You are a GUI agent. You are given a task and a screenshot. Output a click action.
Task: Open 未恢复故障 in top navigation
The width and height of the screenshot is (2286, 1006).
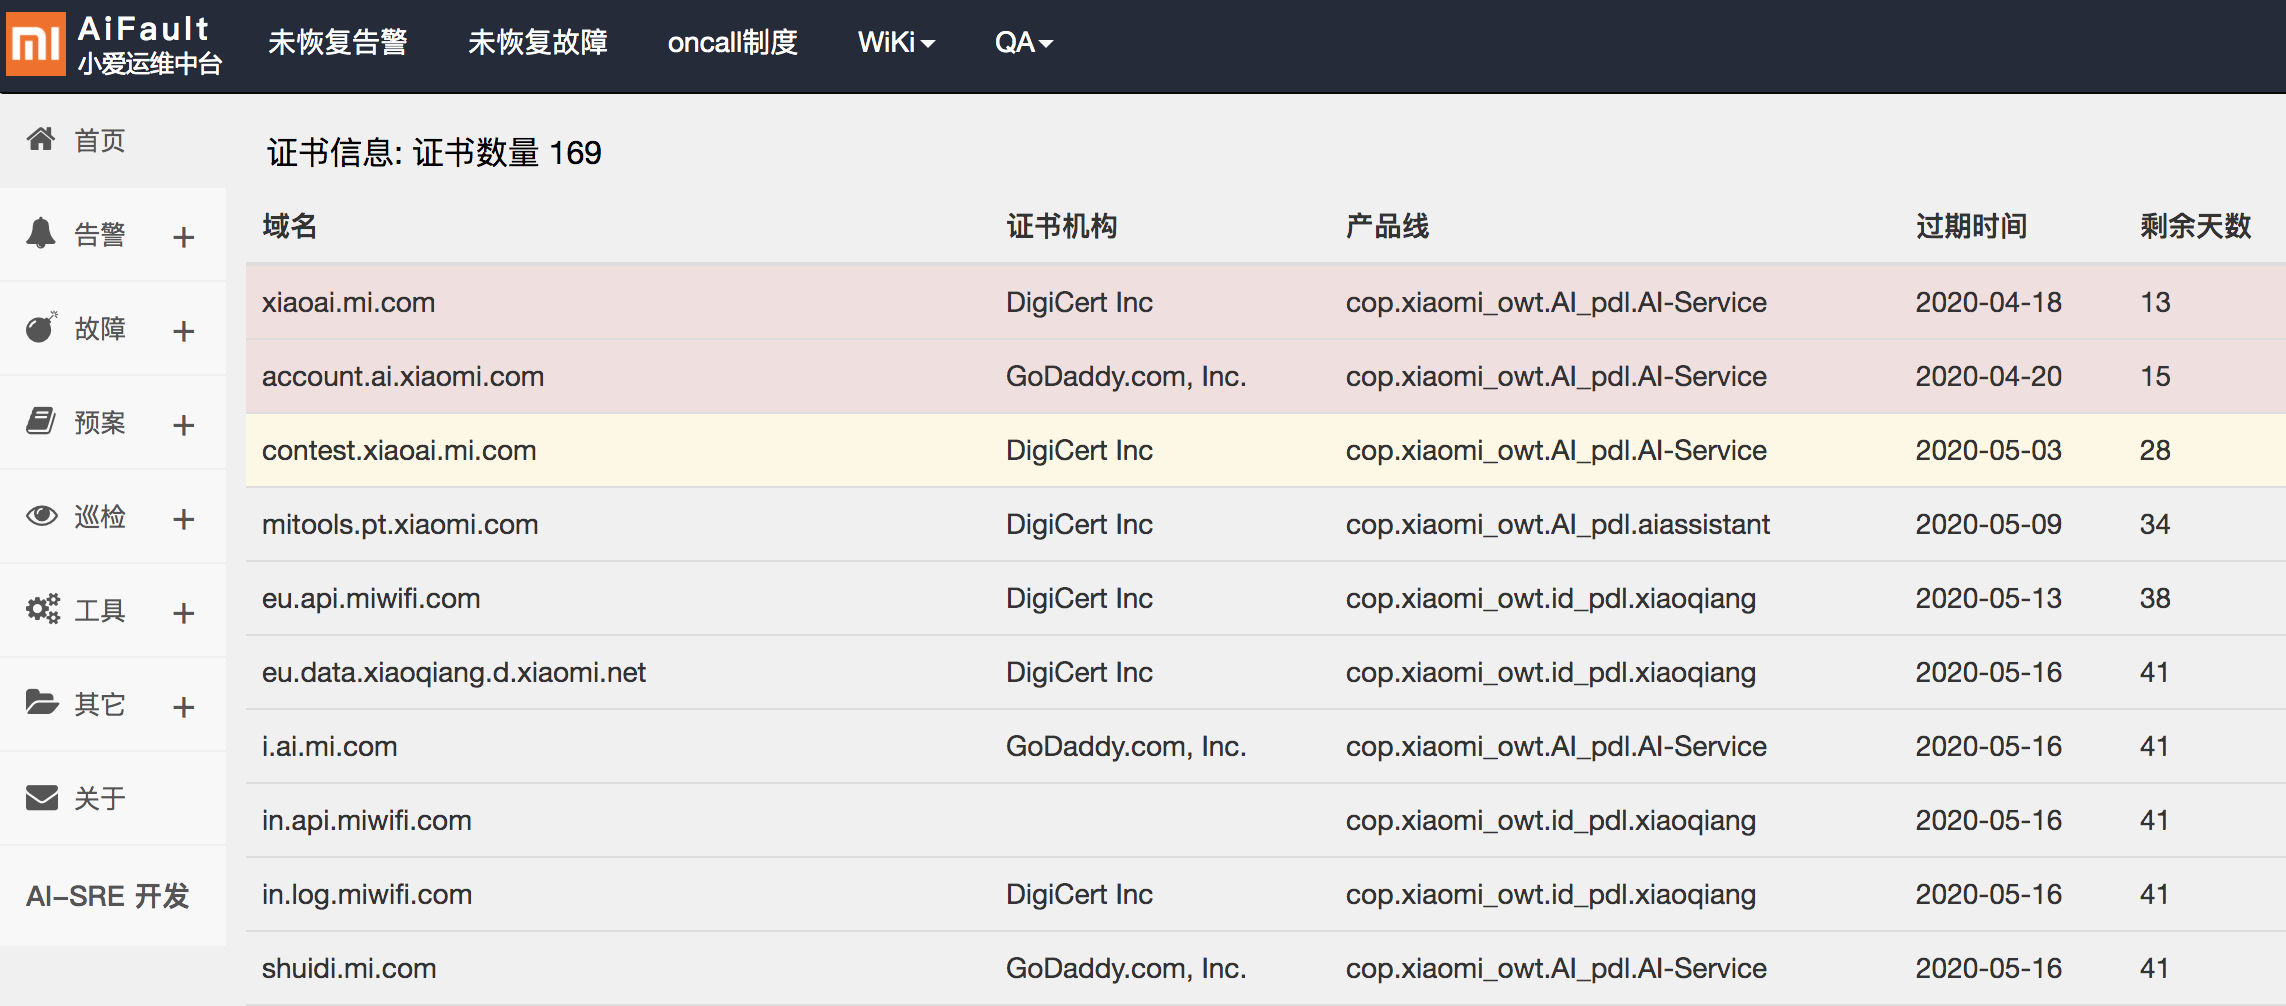click(x=537, y=42)
